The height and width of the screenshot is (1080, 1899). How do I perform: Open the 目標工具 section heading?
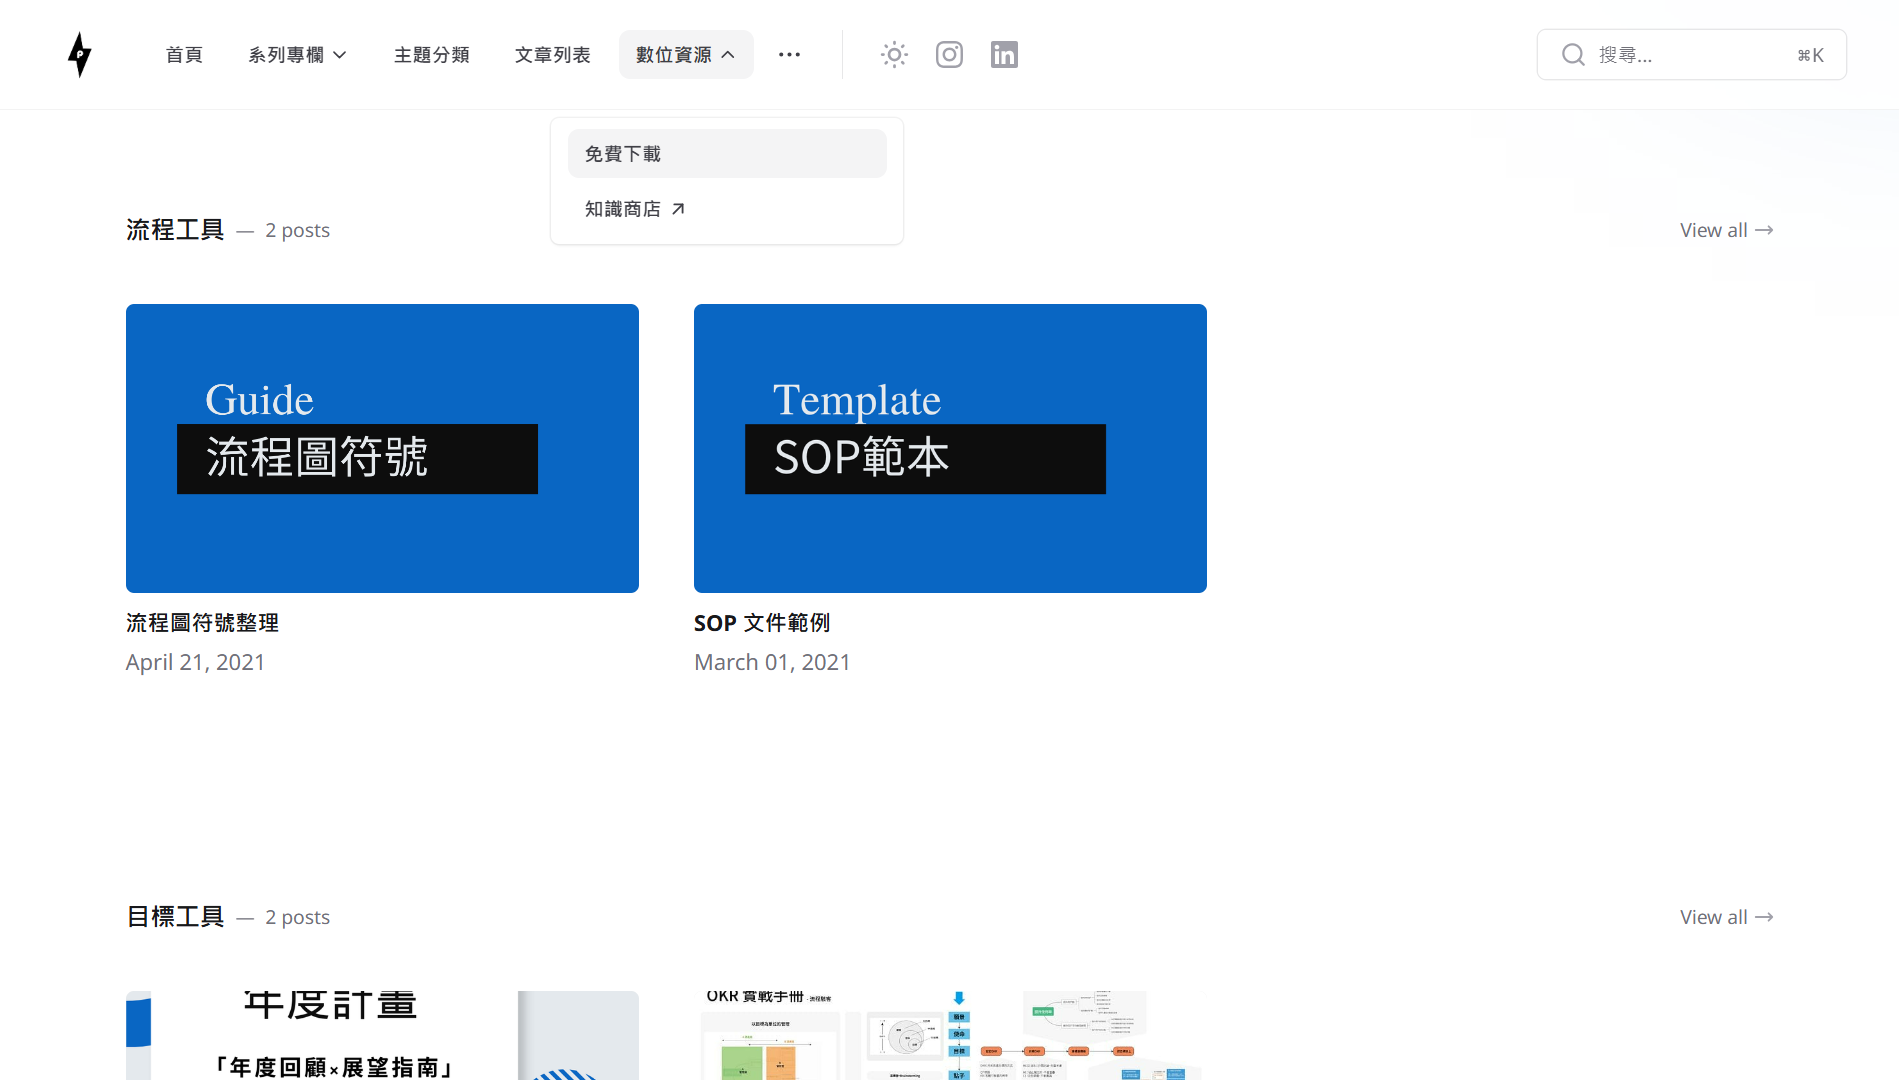175,917
